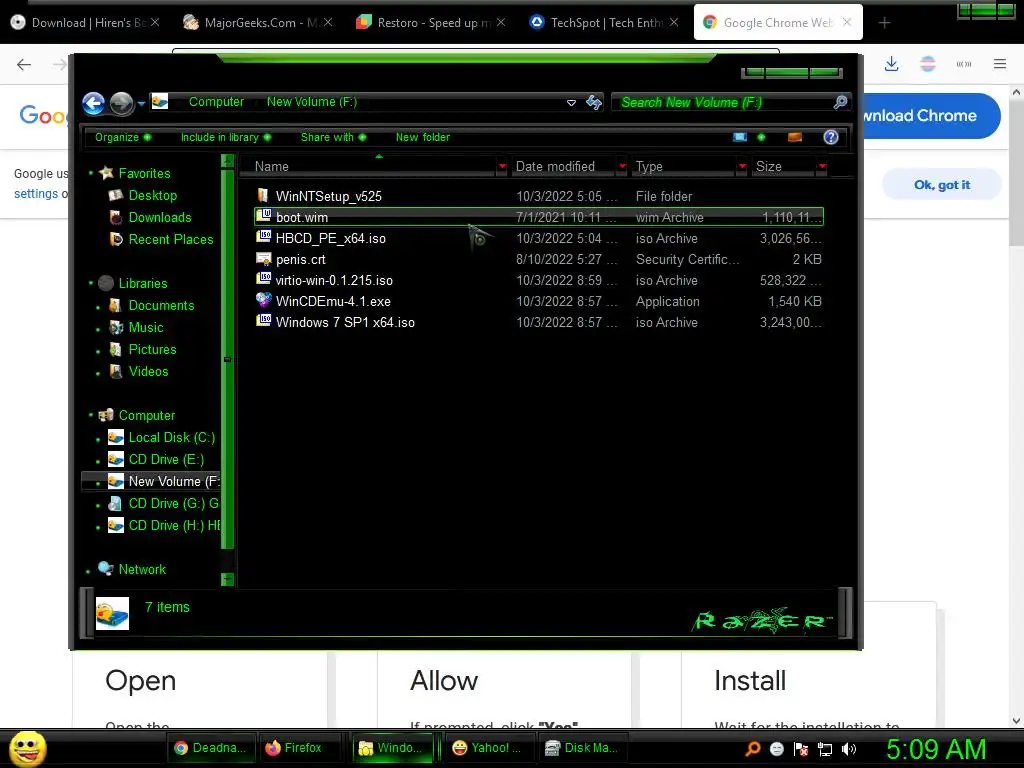Image resolution: width=1024 pixels, height=768 pixels.
Task: Open the Include in library menu
Action: [x=225, y=137]
